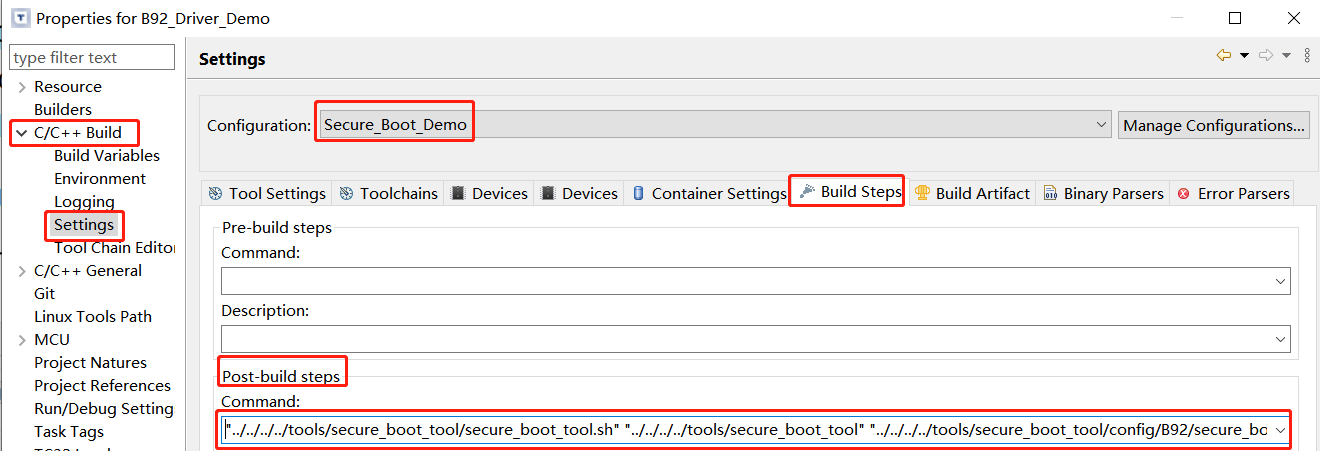Image resolution: width=1320 pixels, height=451 pixels.
Task: Open the Container Settings tab
Action: point(709,194)
